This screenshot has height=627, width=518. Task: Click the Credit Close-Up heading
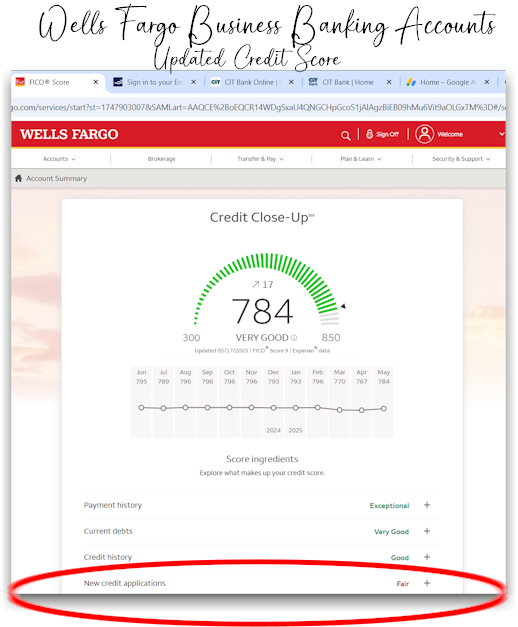click(x=262, y=218)
